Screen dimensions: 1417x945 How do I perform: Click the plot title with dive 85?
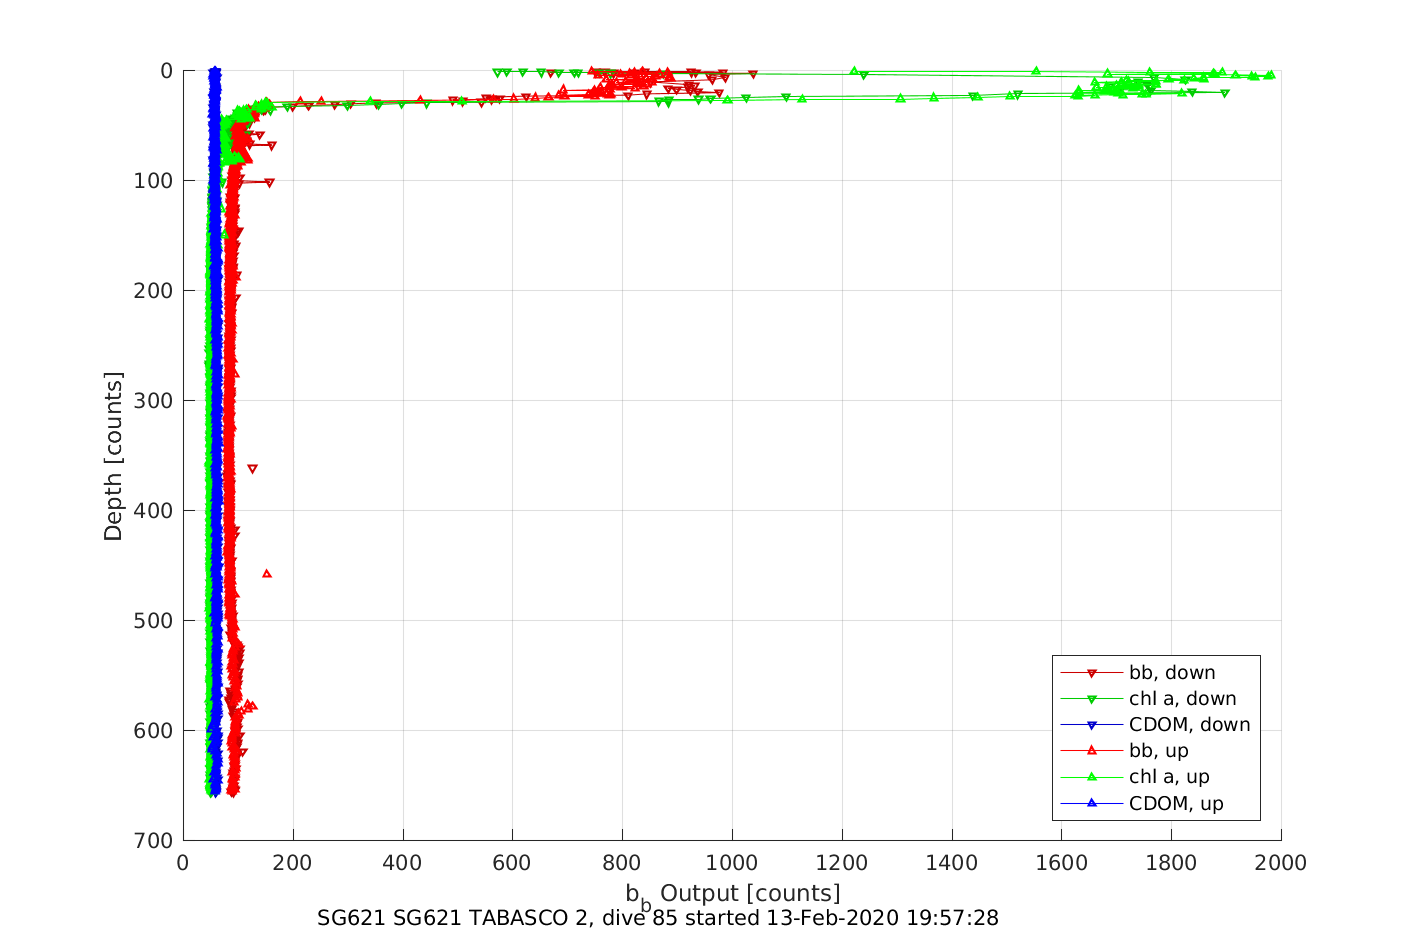point(658,918)
